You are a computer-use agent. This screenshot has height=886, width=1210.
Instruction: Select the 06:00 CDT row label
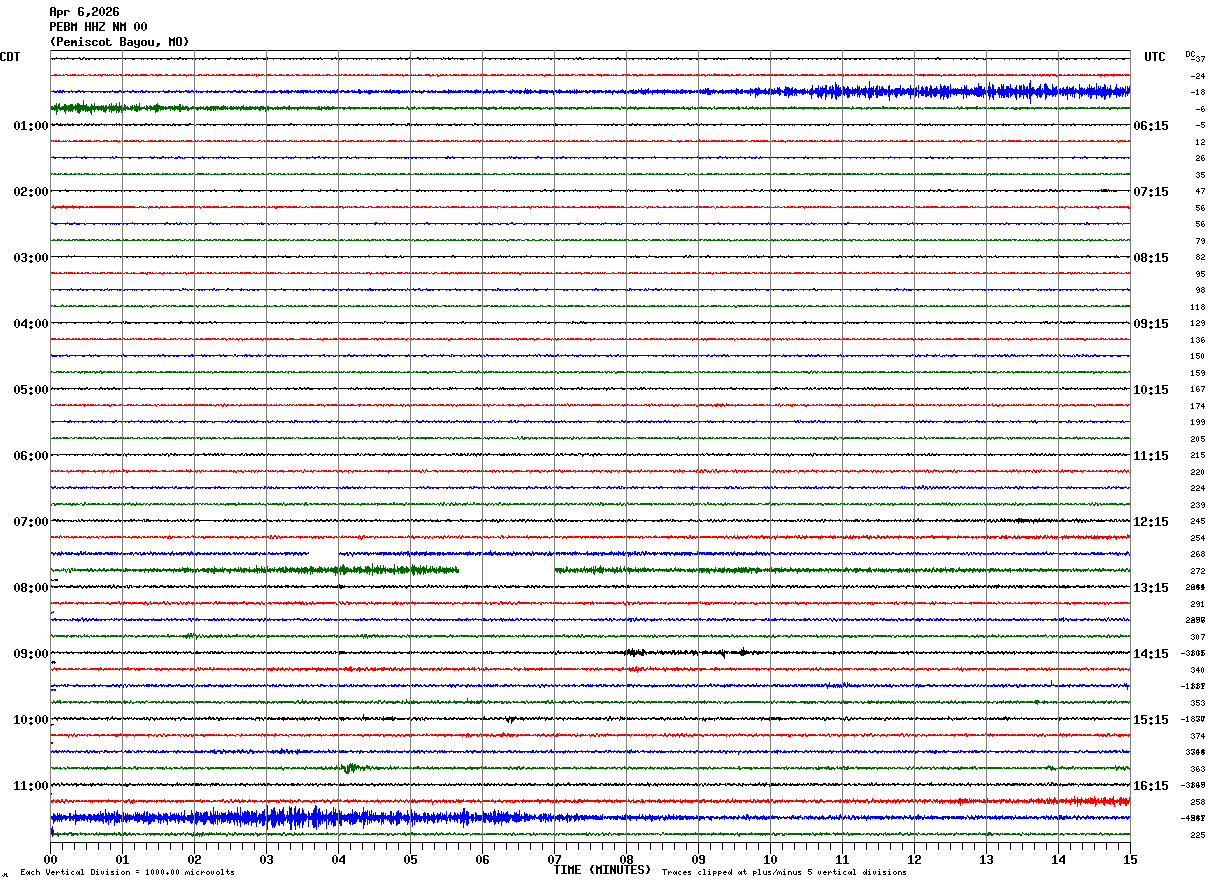(x=31, y=456)
